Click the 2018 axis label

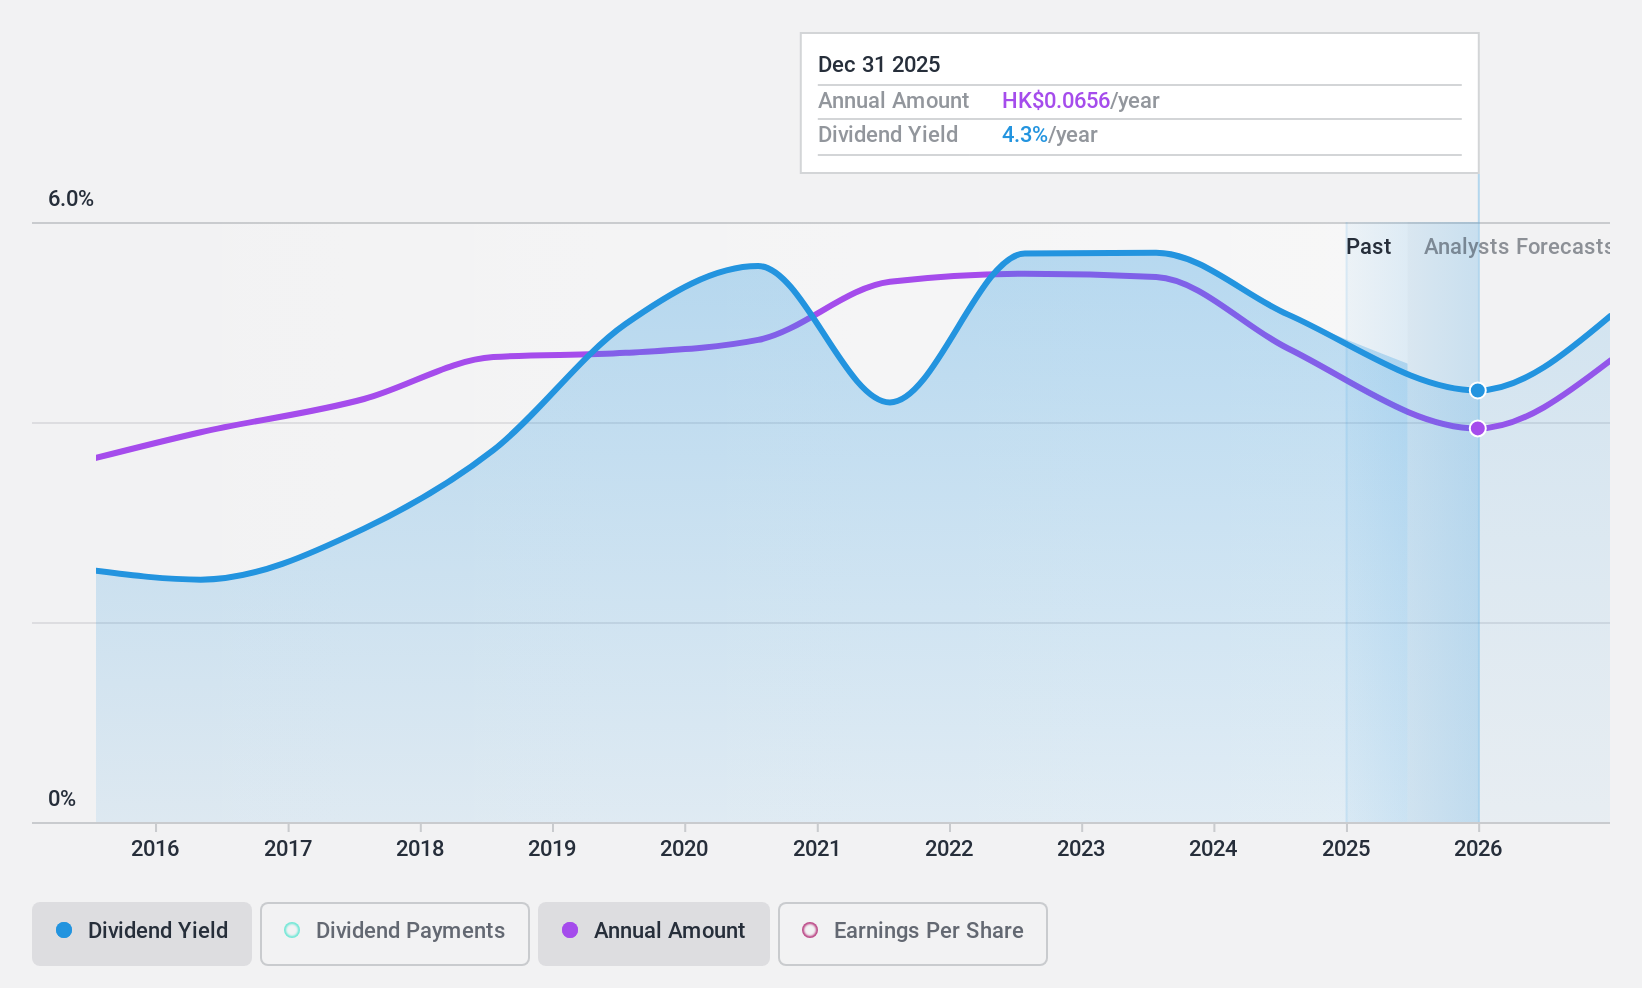[420, 848]
